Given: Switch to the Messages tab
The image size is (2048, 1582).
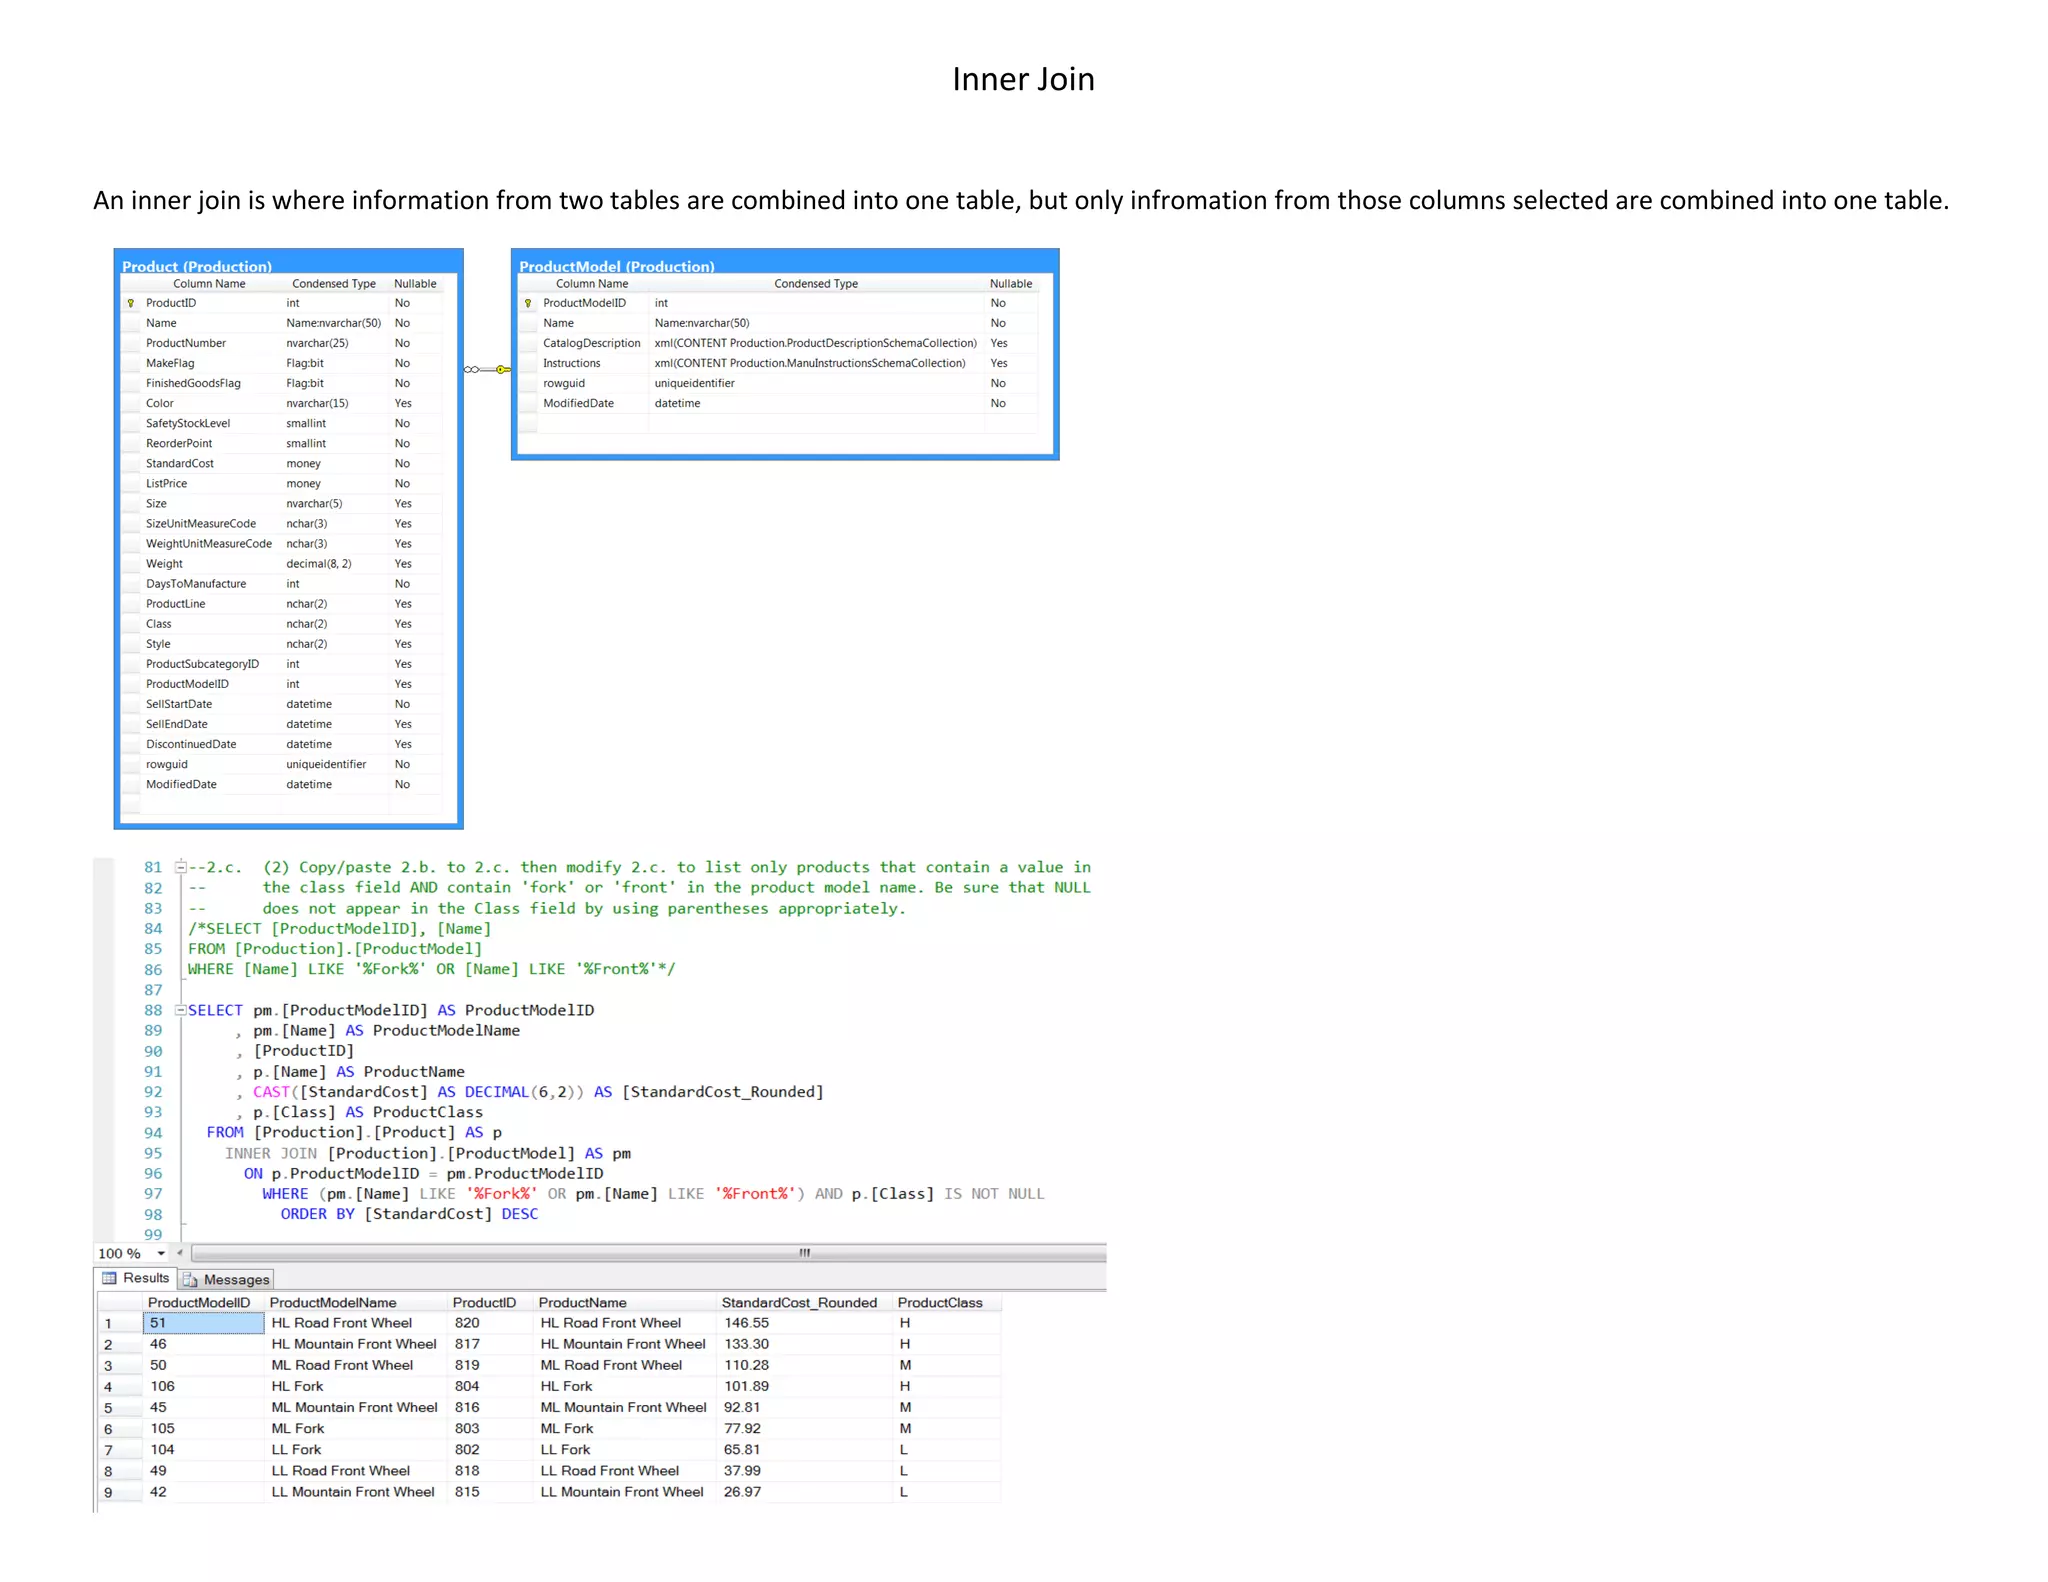Looking at the screenshot, I should coord(236,1280).
